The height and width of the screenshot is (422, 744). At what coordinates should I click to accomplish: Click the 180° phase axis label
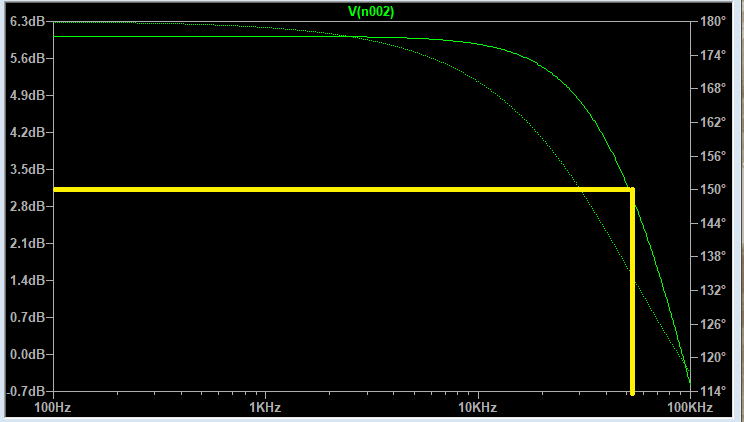[x=713, y=21]
